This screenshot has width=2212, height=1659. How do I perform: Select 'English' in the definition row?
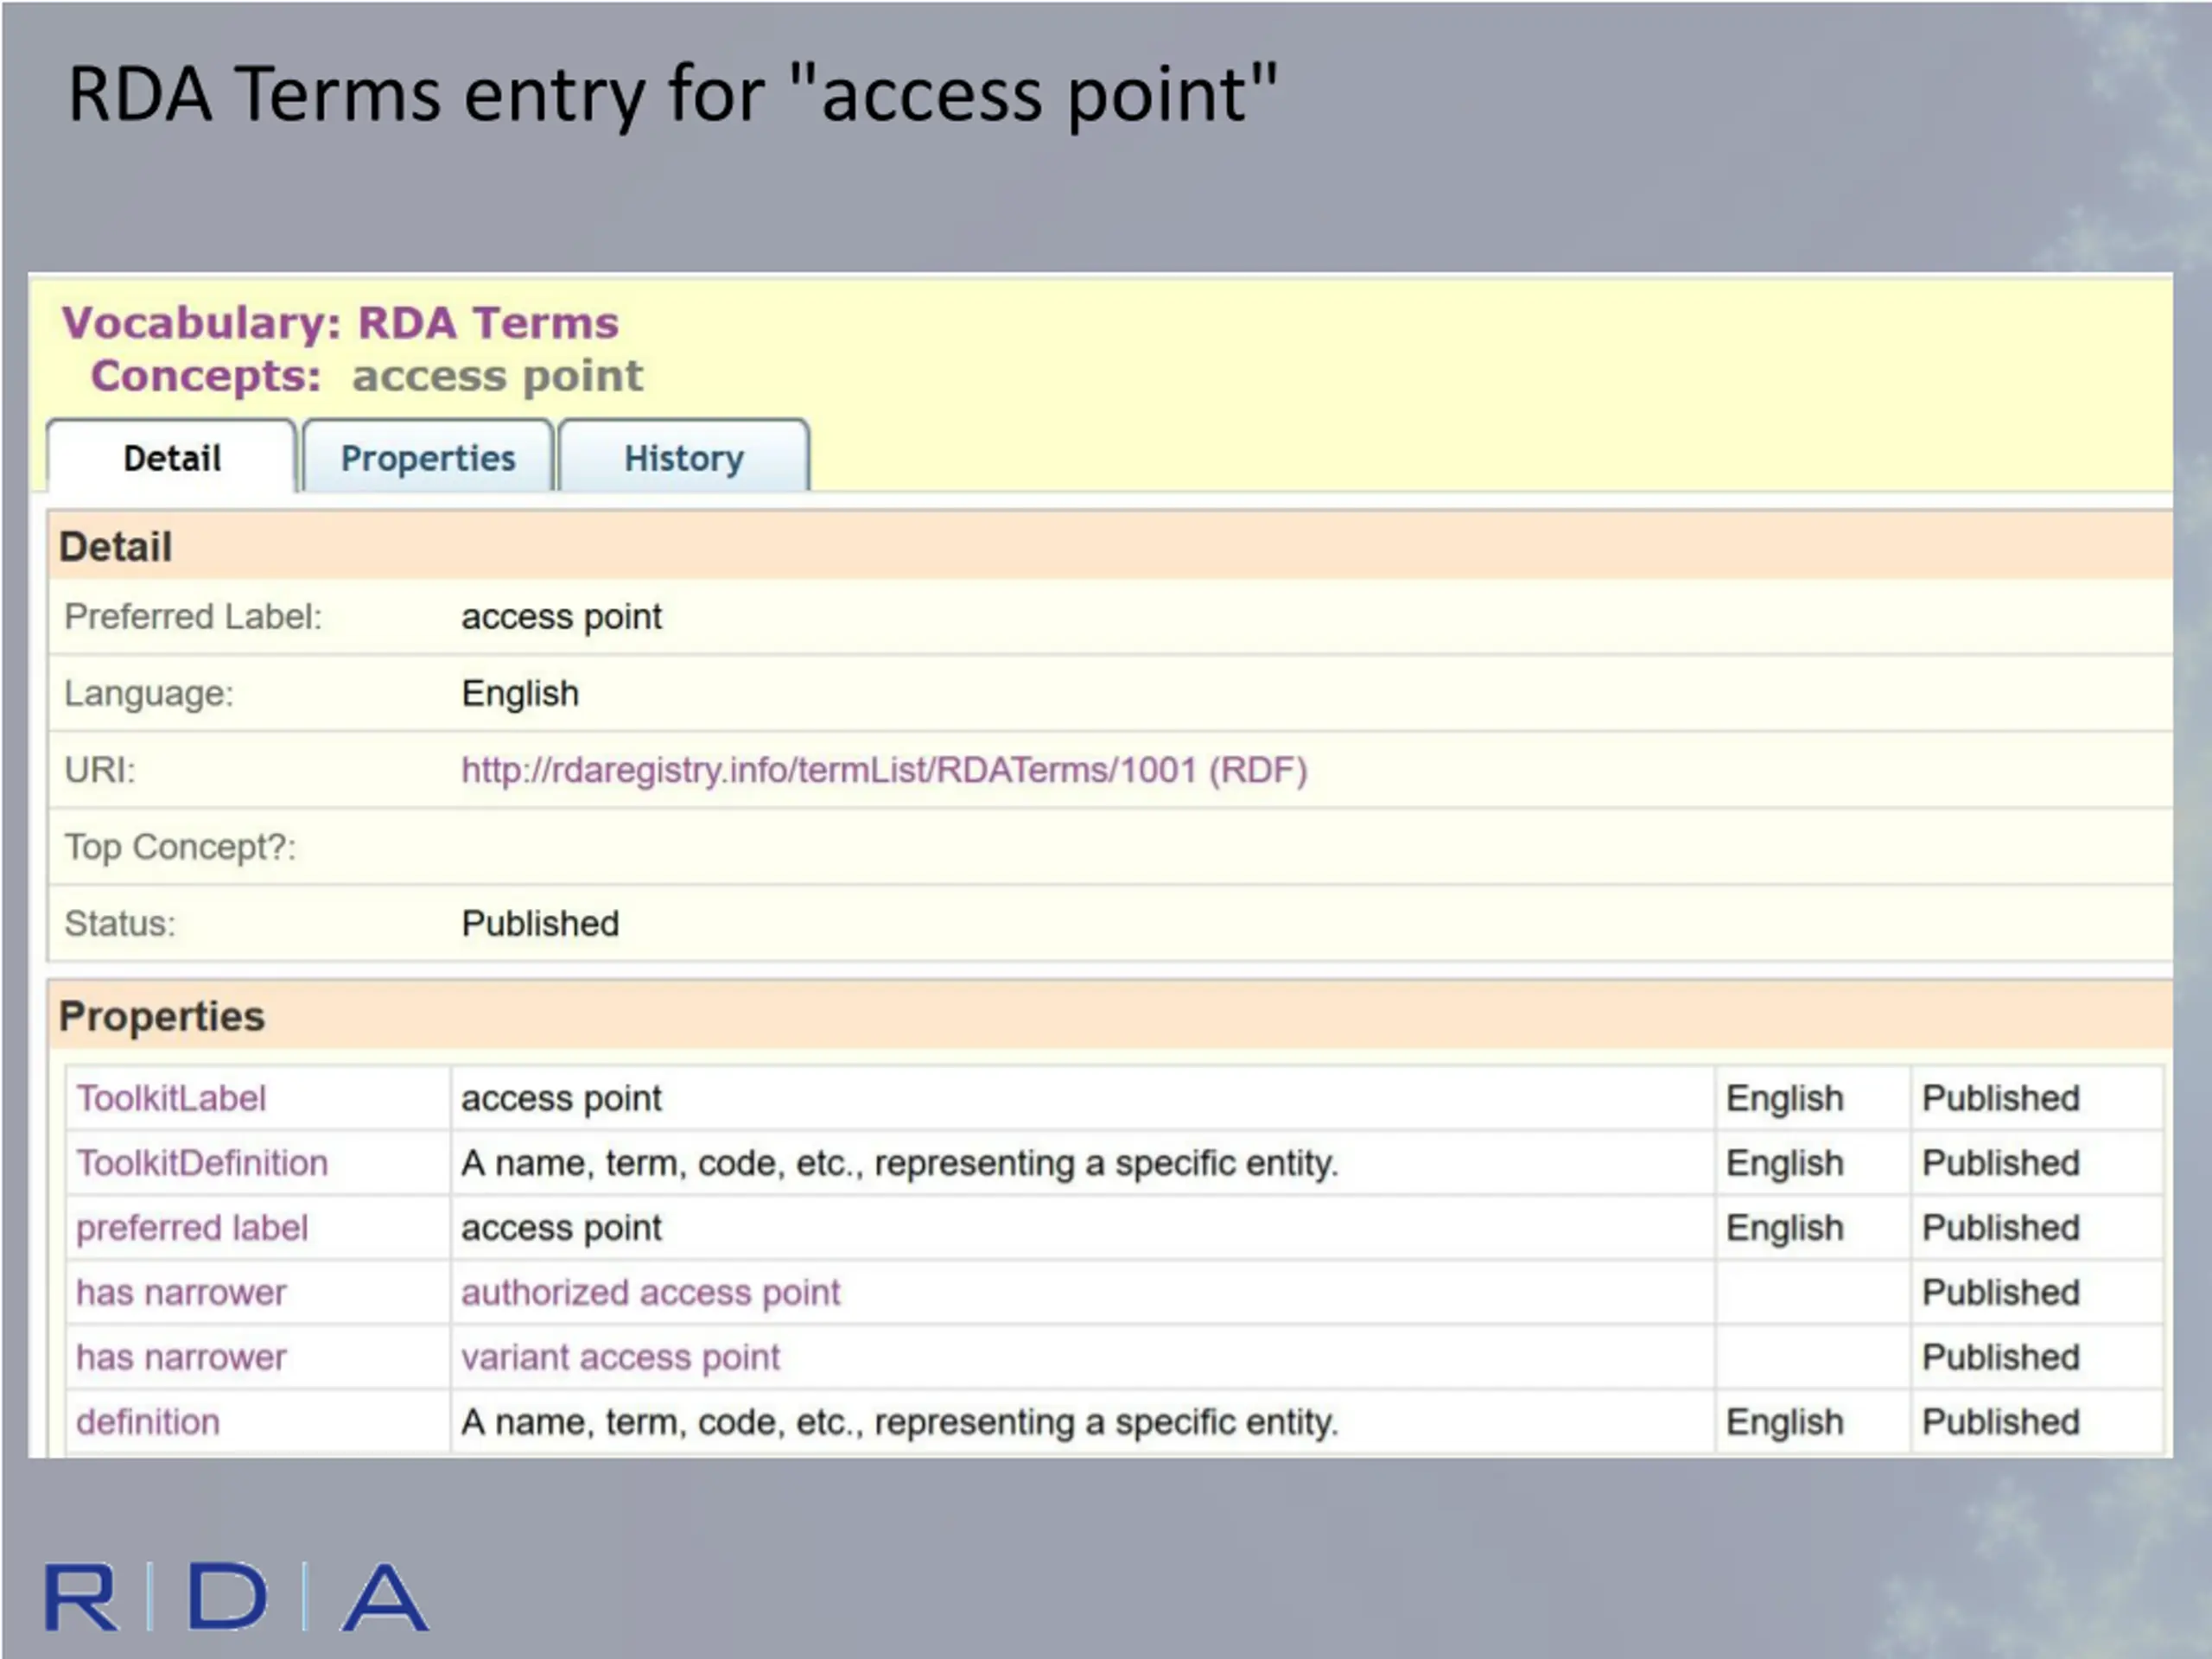[x=1785, y=1422]
